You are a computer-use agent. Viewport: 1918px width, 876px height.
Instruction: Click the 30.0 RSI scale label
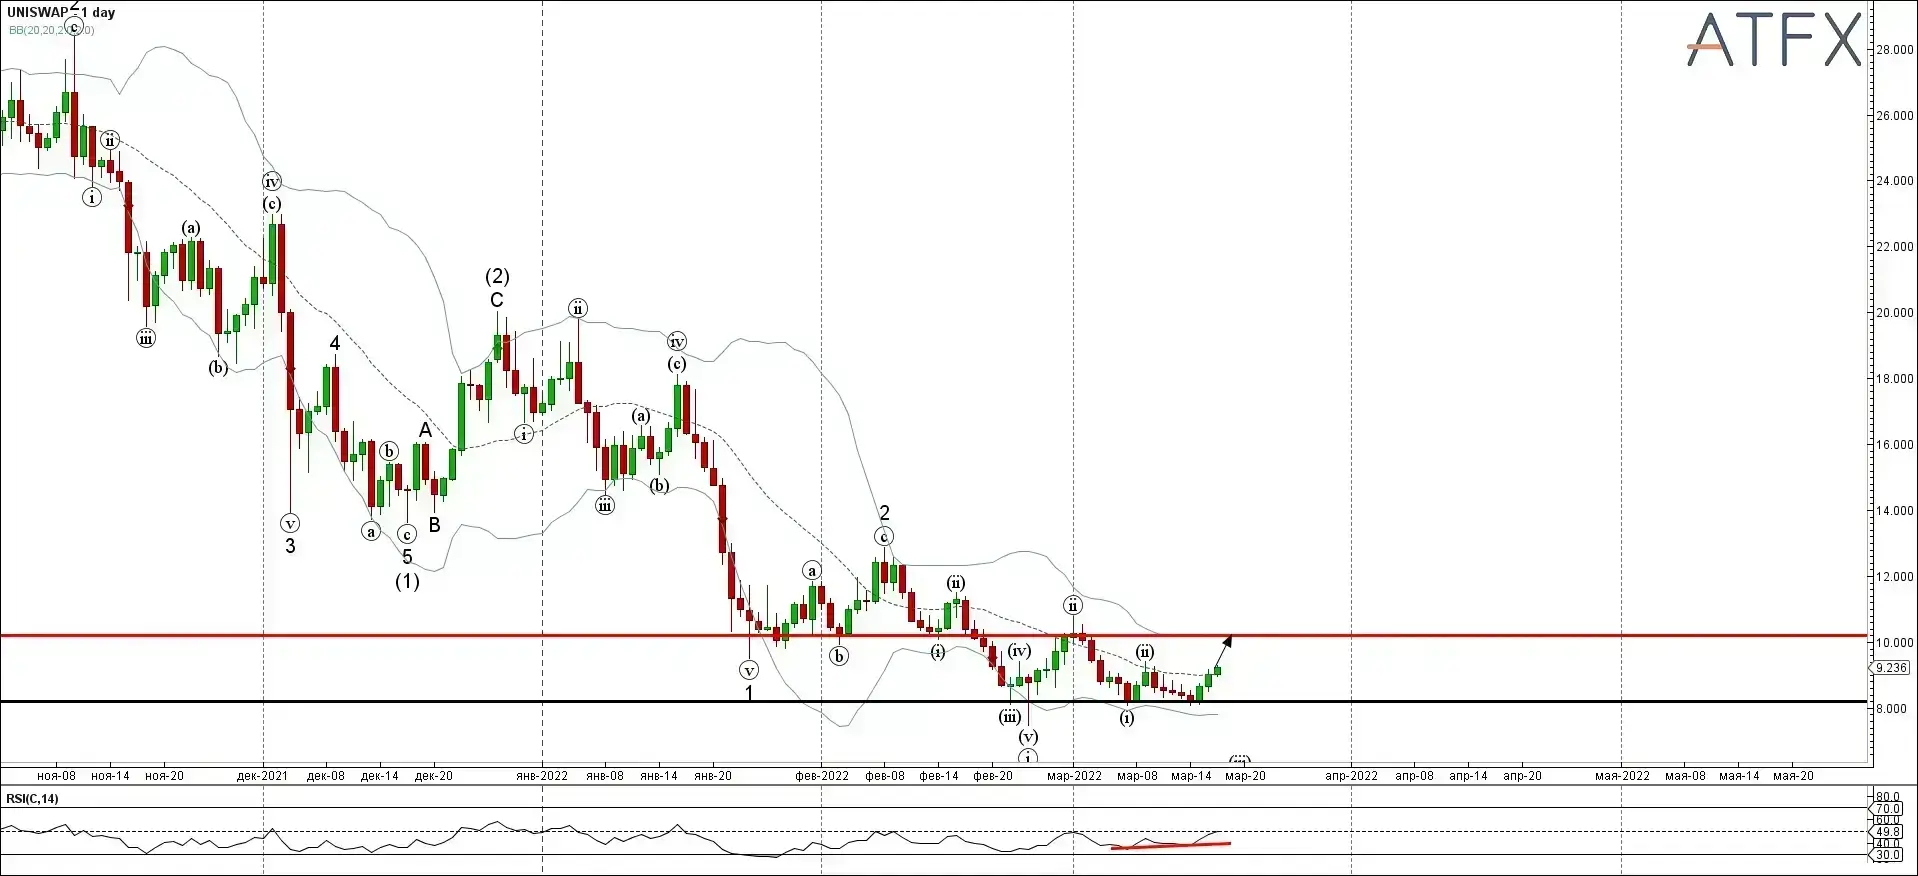[x=1887, y=855]
